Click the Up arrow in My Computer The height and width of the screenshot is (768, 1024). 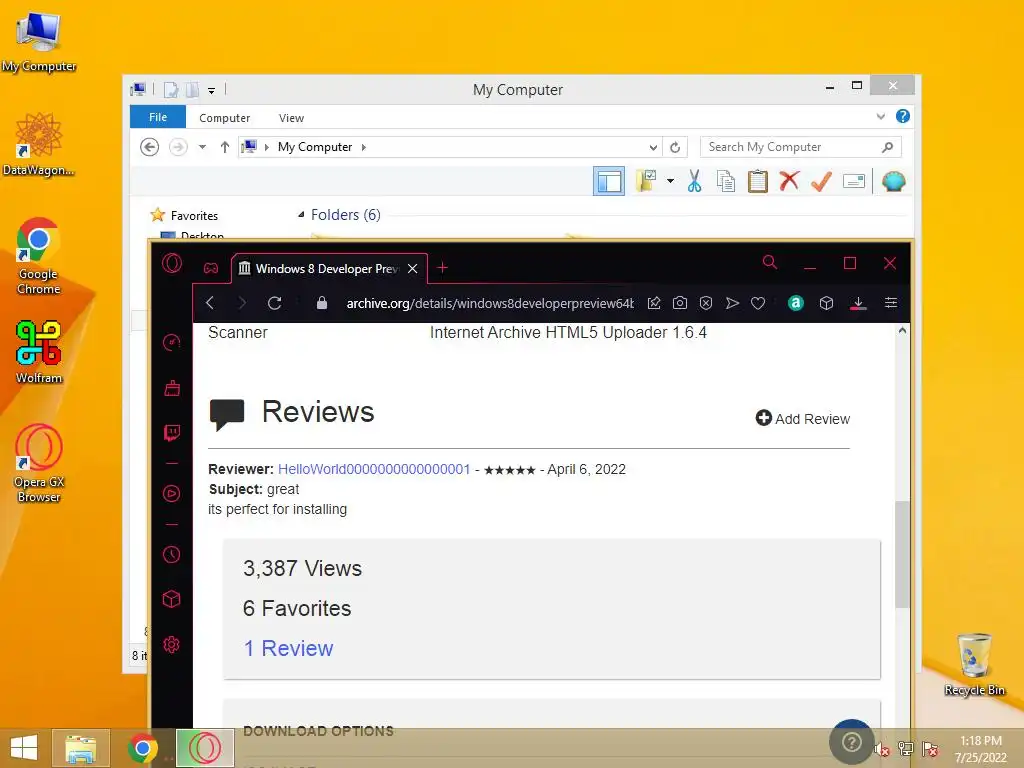(x=225, y=147)
